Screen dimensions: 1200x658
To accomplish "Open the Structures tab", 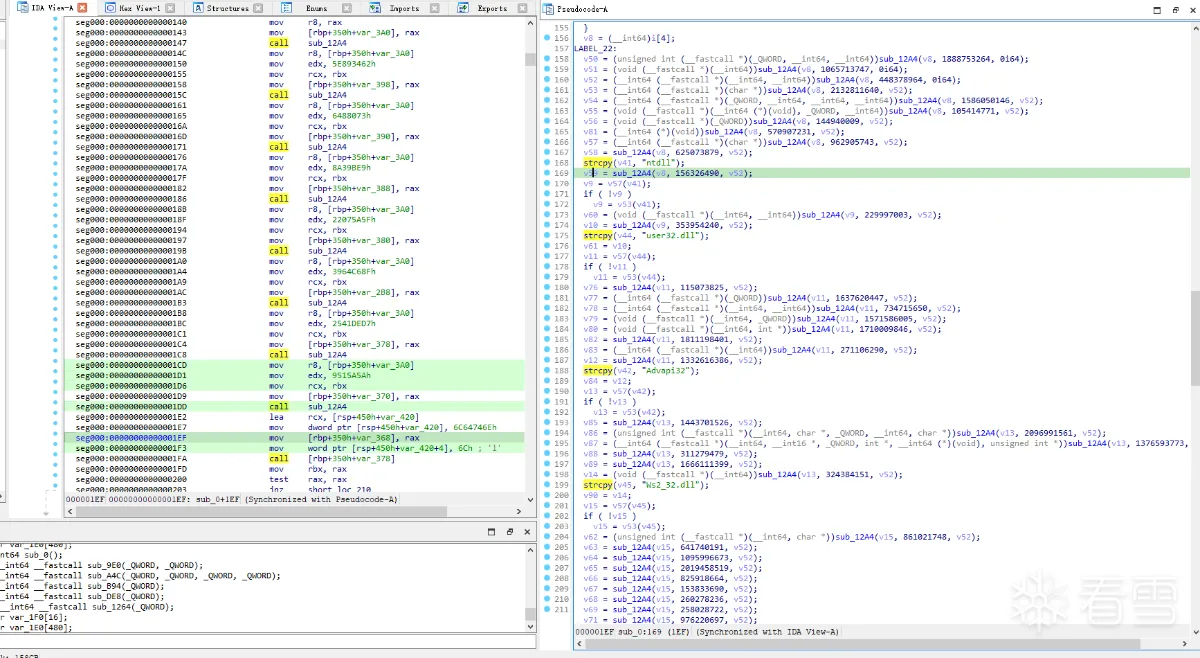I will (229, 8).
